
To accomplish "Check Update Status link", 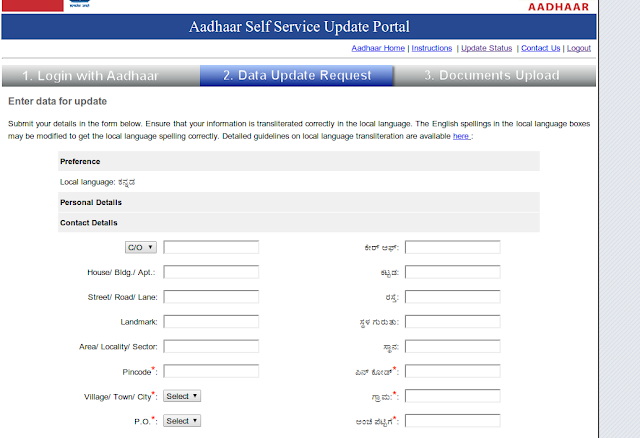I will point(486,48).
